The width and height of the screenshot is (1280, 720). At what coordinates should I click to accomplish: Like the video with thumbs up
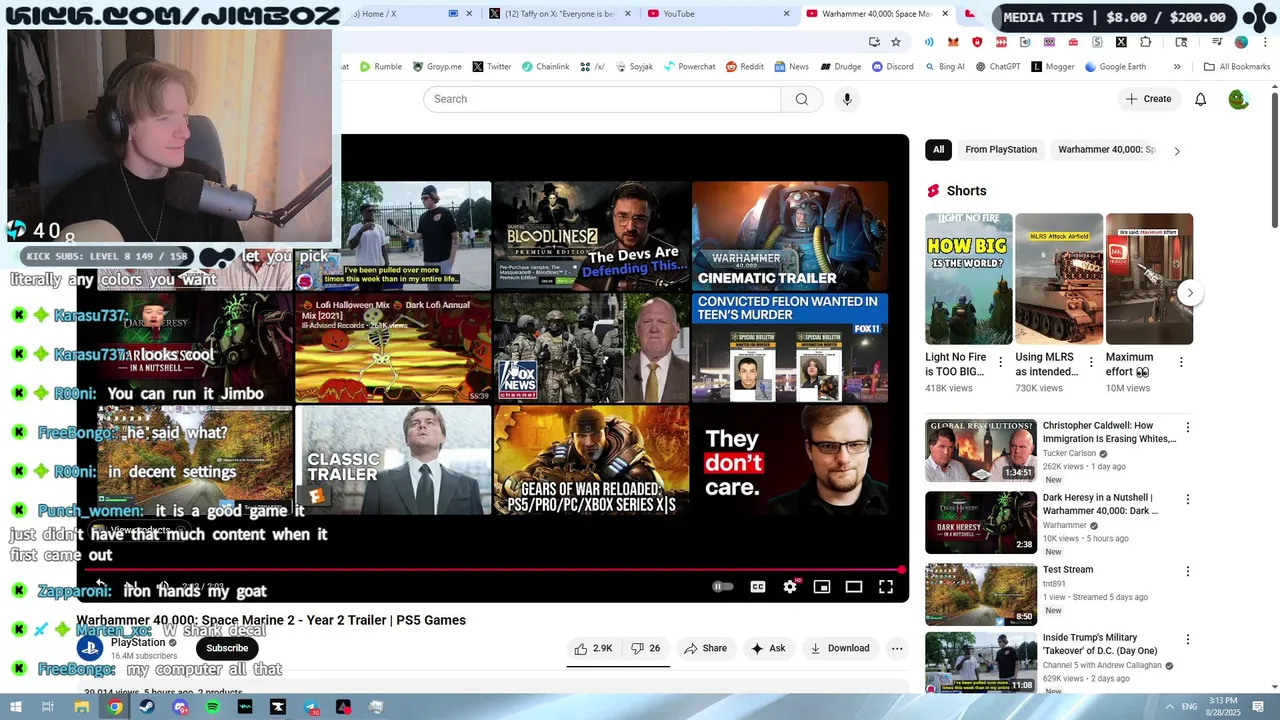click(593, 648)
